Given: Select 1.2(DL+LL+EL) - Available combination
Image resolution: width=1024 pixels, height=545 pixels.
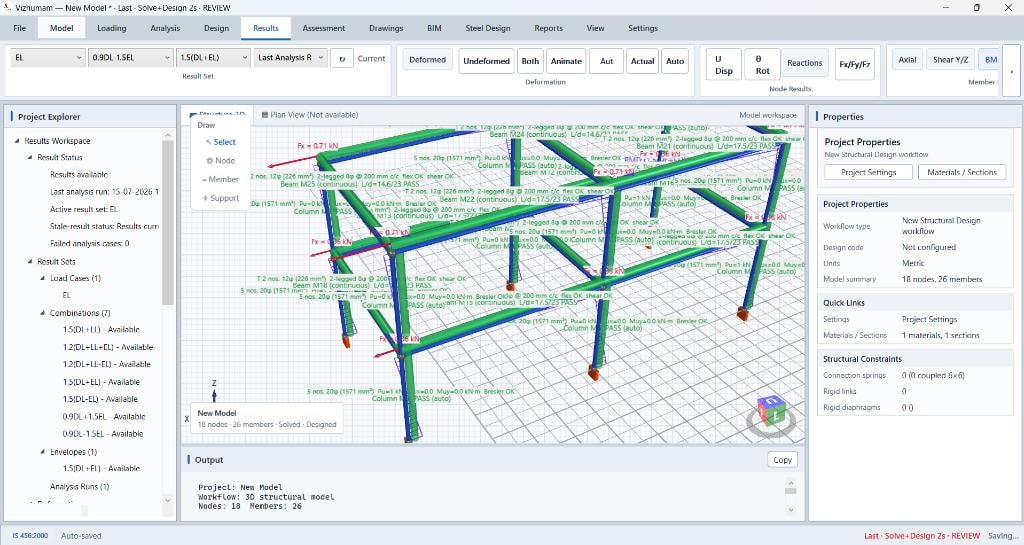Looking at the screenshot, I should pos(108,347).
